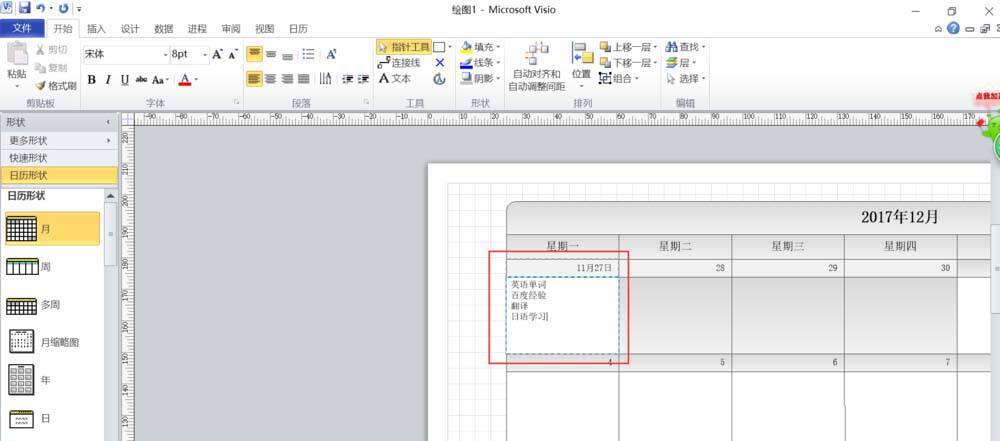The width and height of the screenshot is (1000, 441).
Task: Select the Text tool (文本)
Action: pyautogui.click(x=395, y=78)
